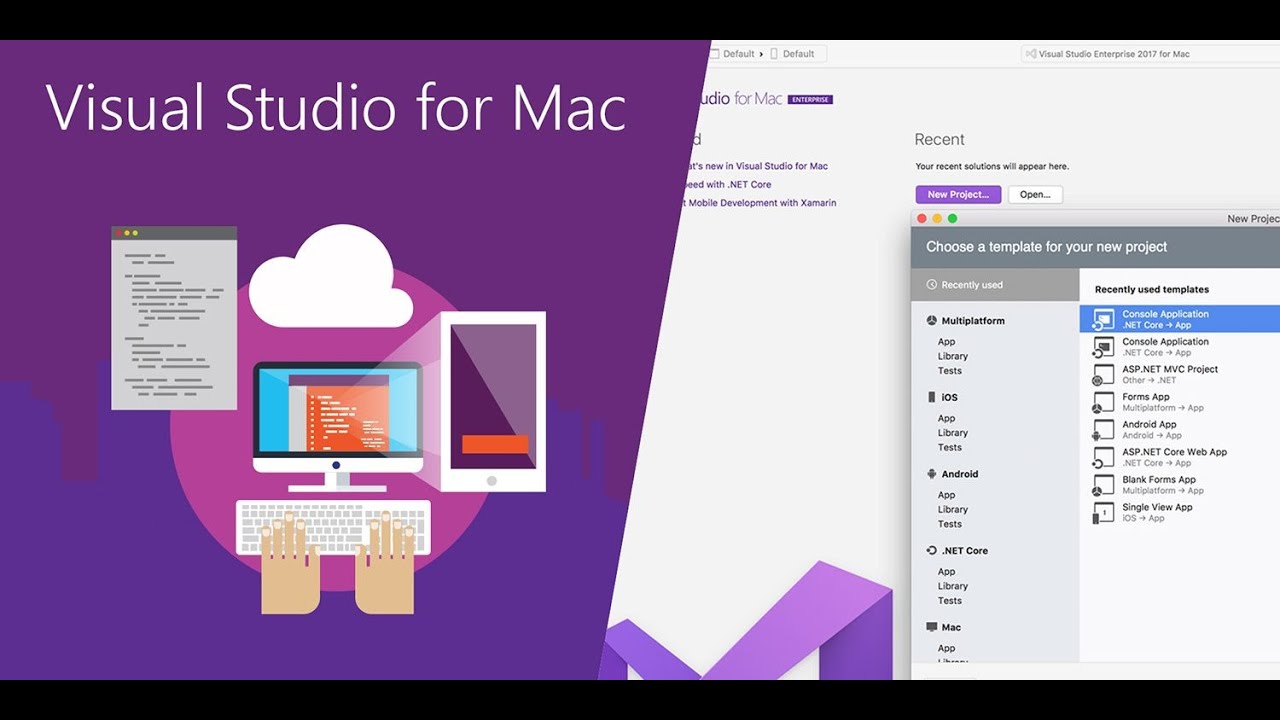Open the second Default target selector

point(793,54)
